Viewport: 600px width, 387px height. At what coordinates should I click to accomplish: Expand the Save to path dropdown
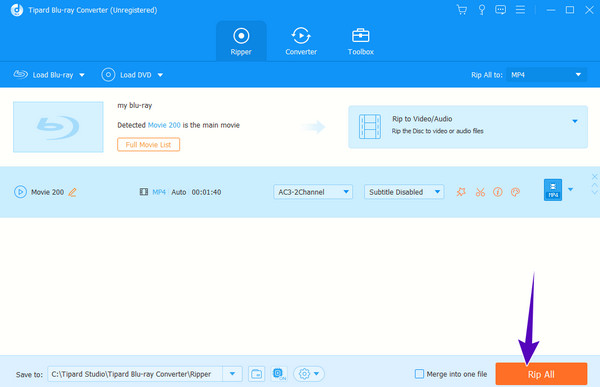point(232,374)
